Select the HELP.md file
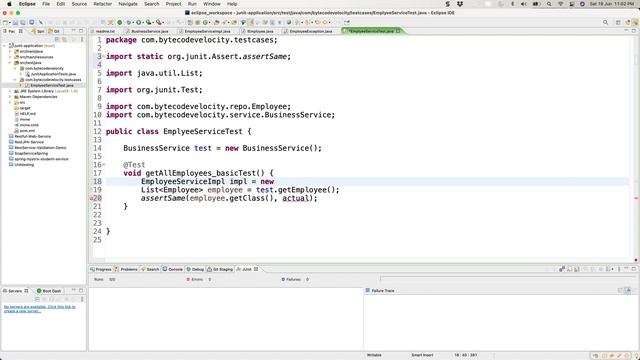 (27, 114)
